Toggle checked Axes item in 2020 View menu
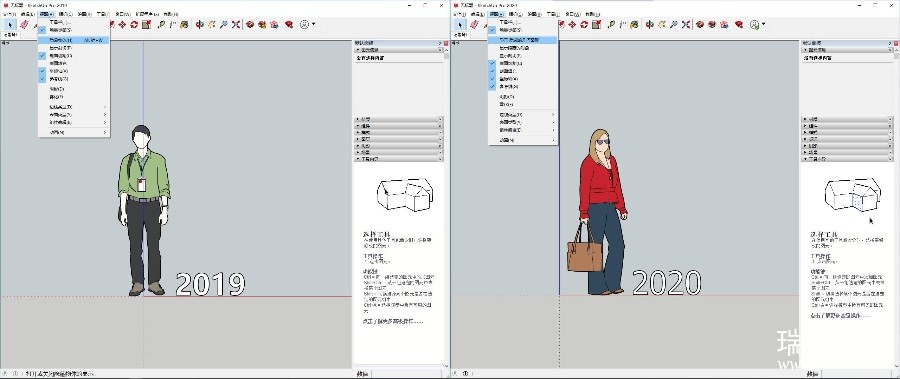Screen dimensions: 900x379 [523, 79]
